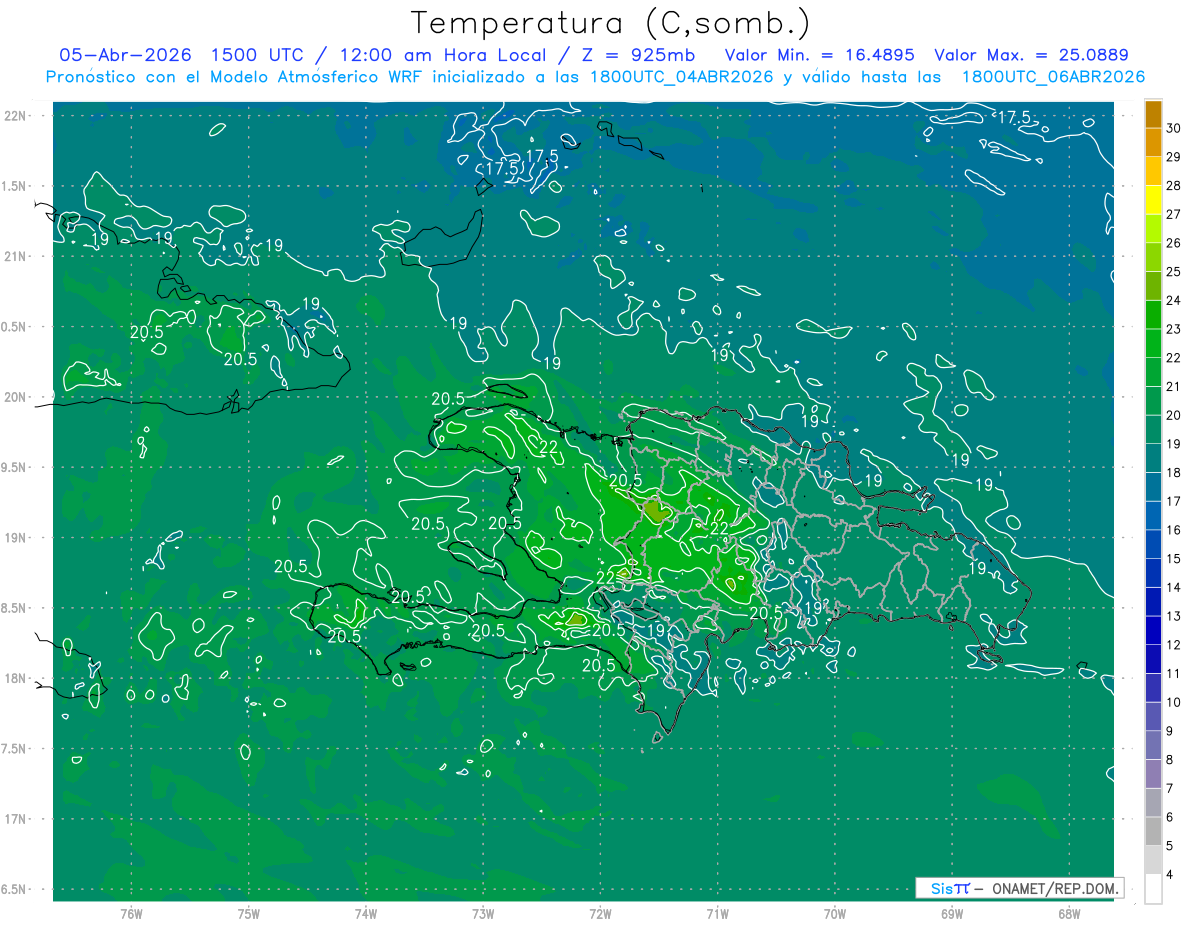Click the Valor Max. = 25.0889 text
1200x927 pixels.
click(x=1031, y=55)
